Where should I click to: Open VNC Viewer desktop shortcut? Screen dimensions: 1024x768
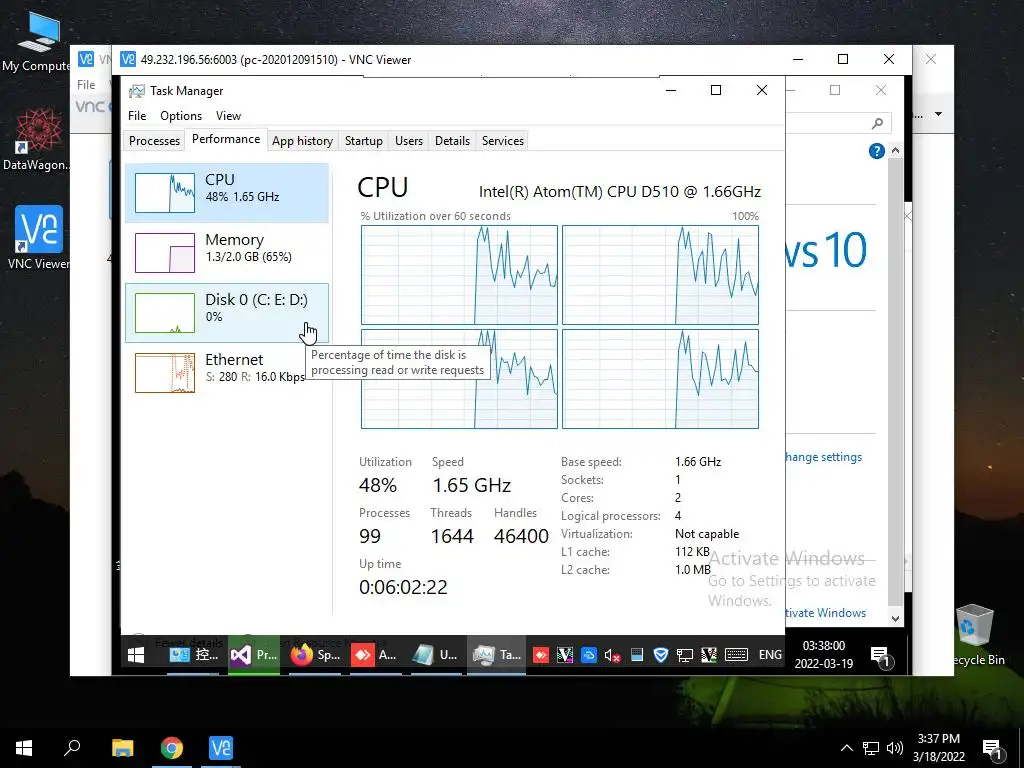(x=38, y=238)
